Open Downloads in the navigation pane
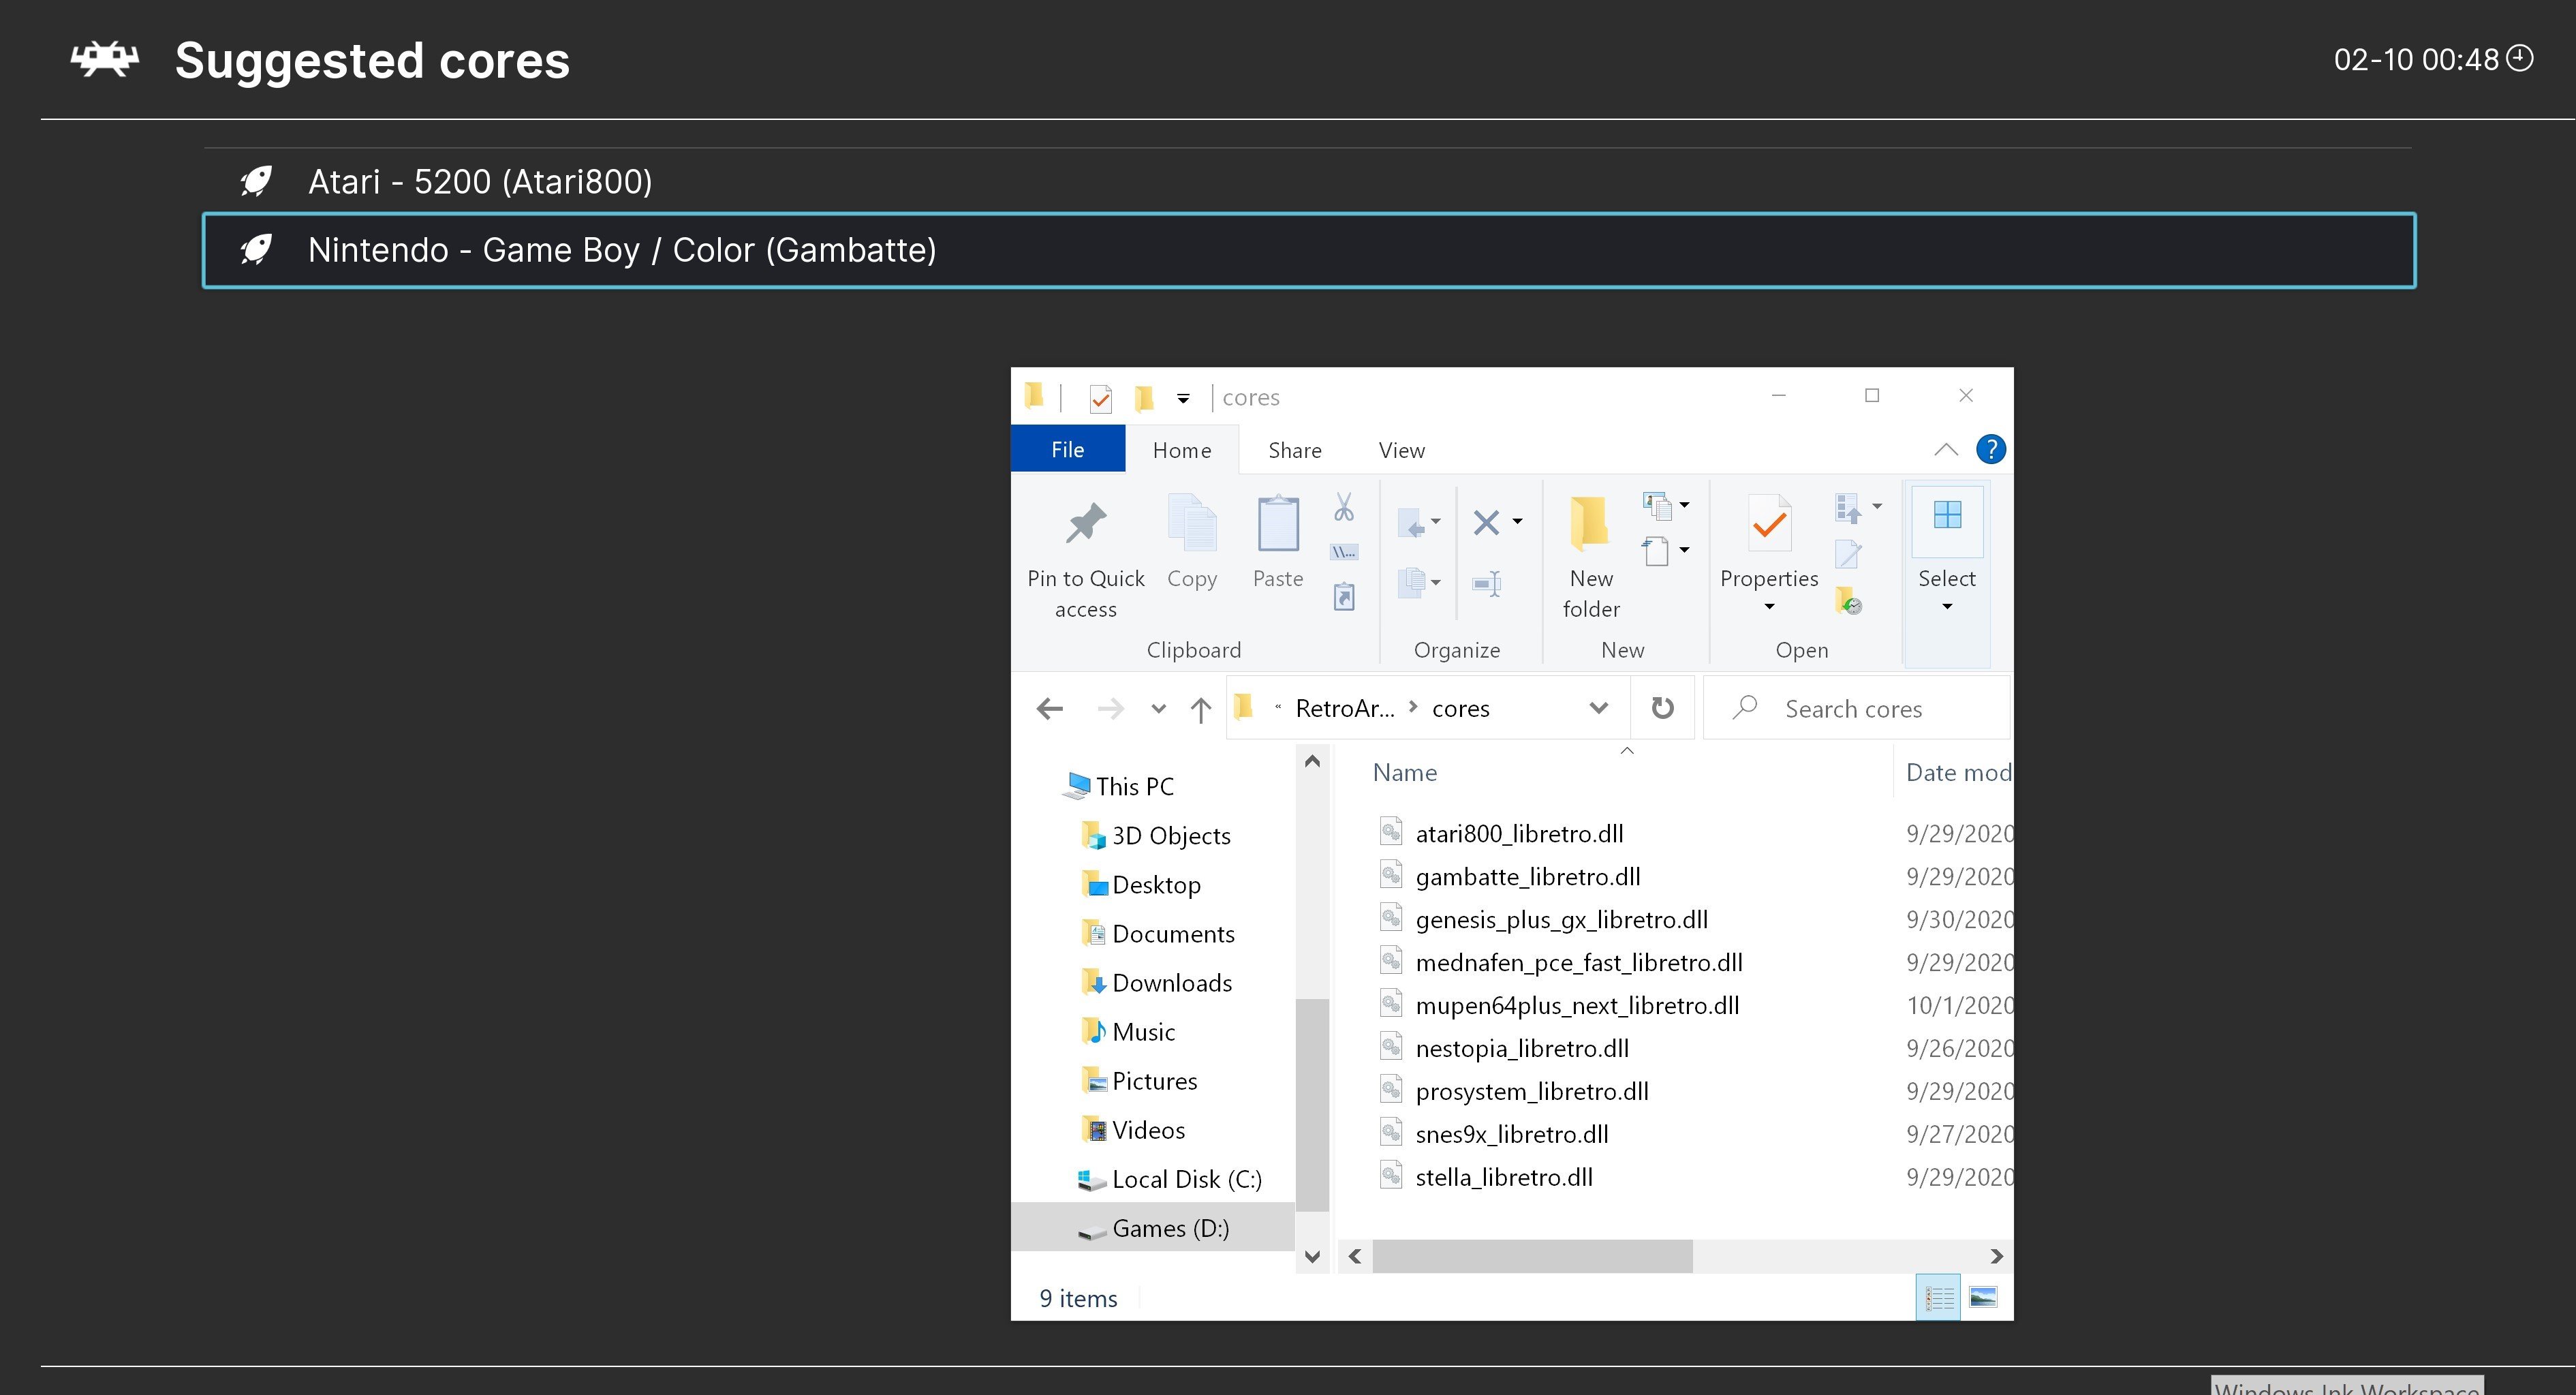 coord(1171,983)
